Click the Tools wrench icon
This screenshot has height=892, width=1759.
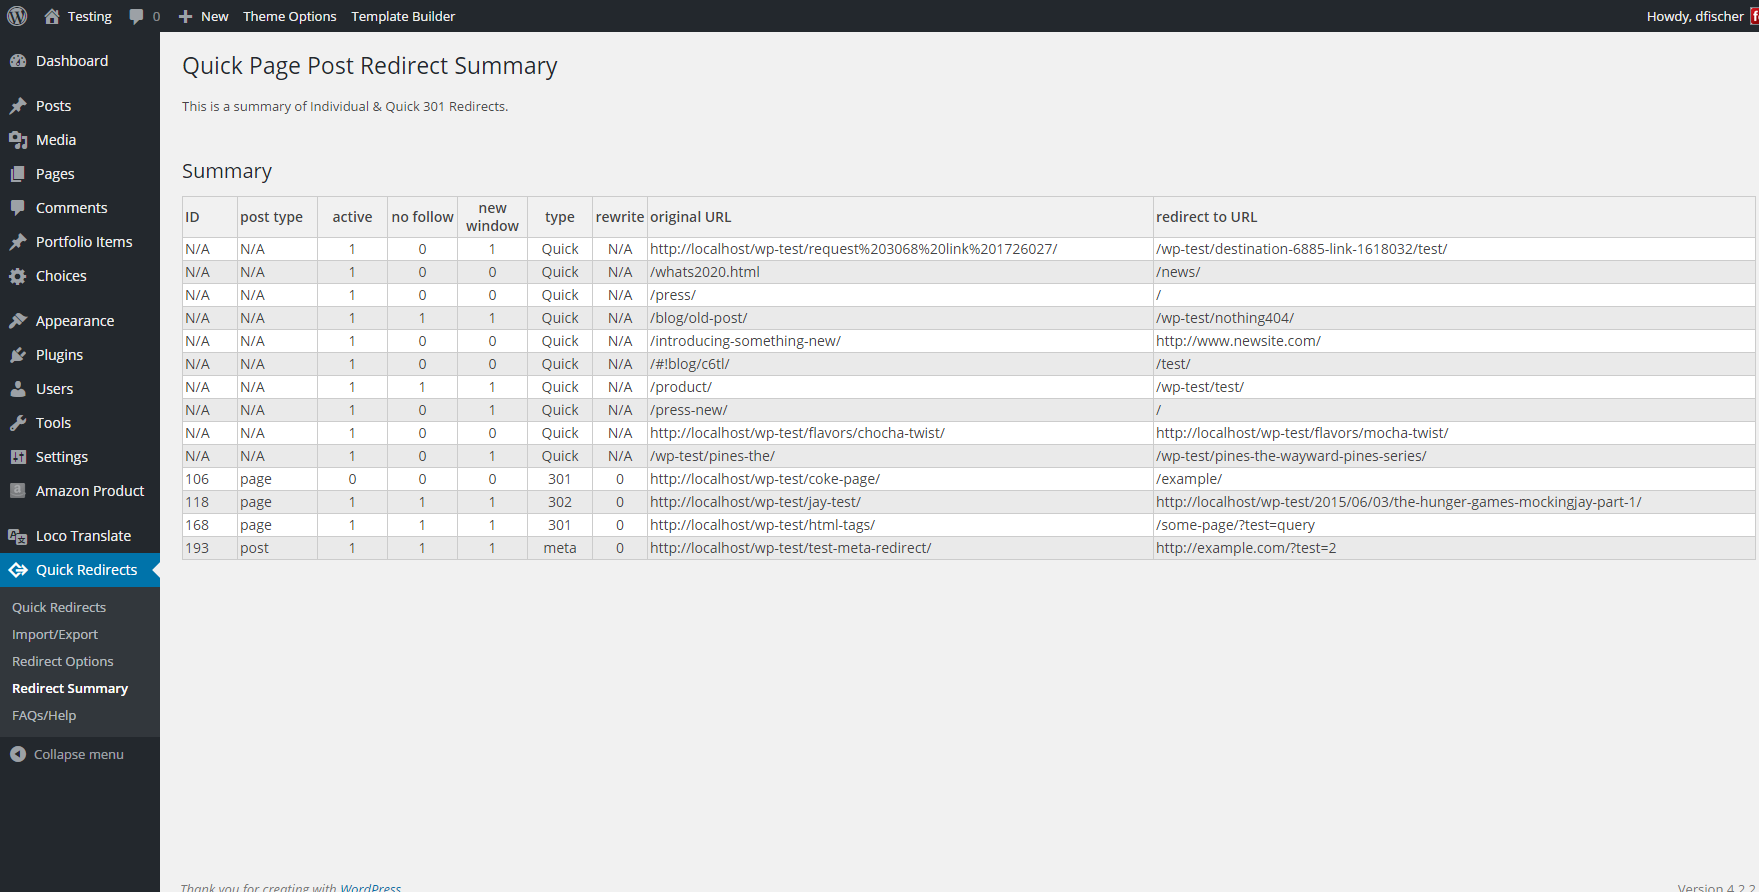tap(18, 423)
